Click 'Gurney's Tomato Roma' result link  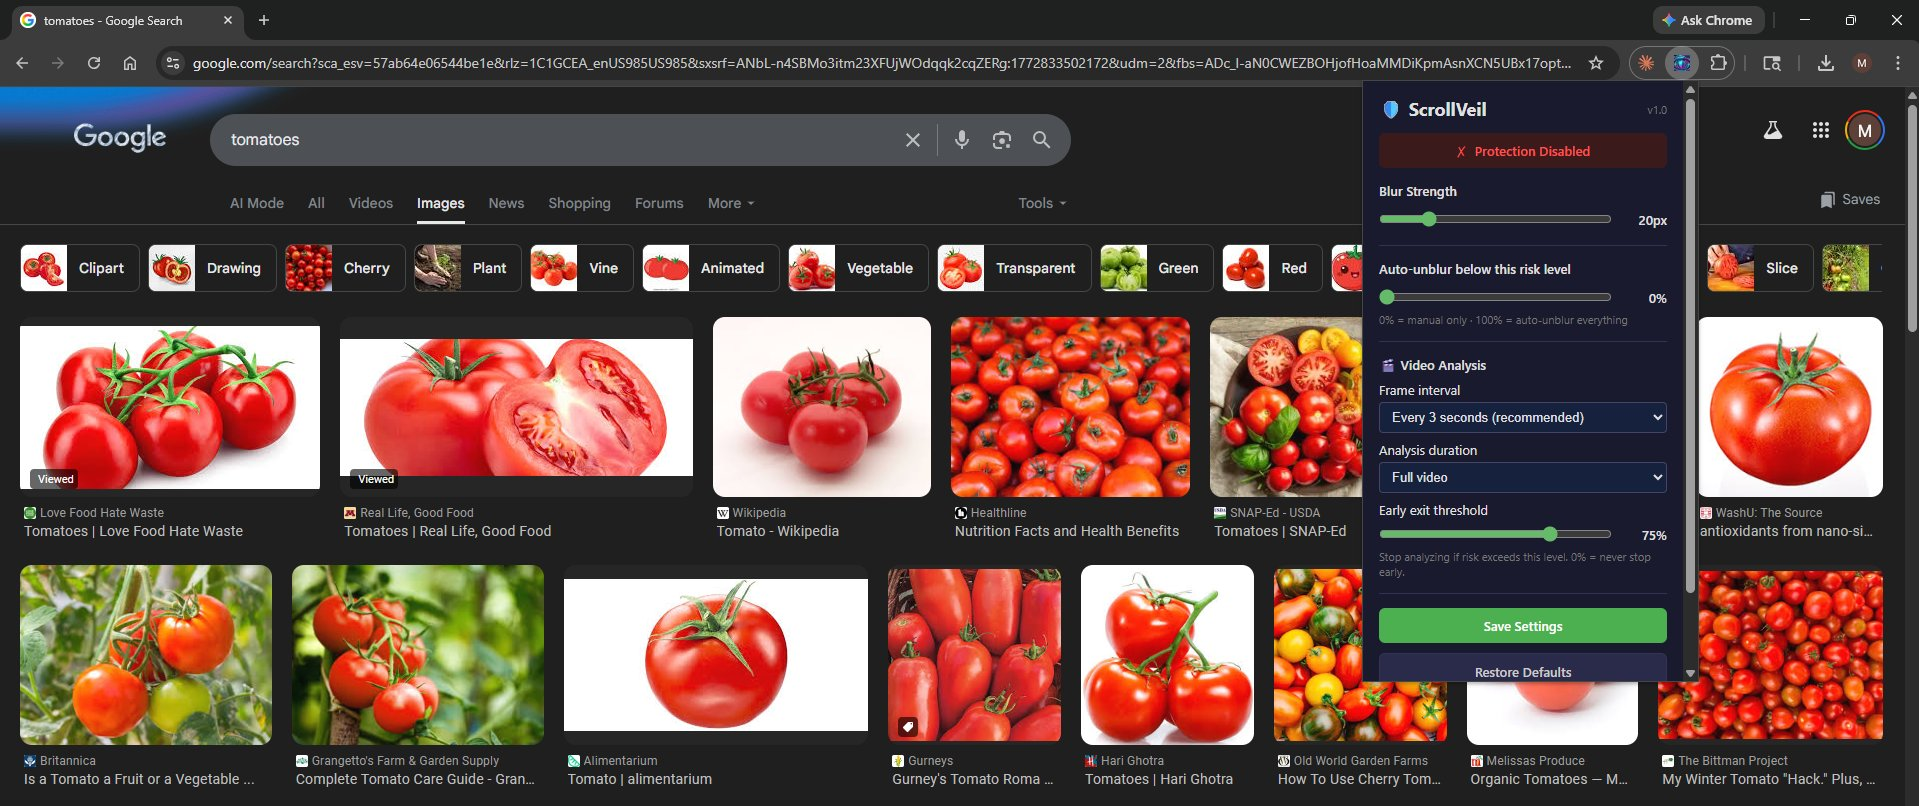pyautogui.click(x=973, y=779)
